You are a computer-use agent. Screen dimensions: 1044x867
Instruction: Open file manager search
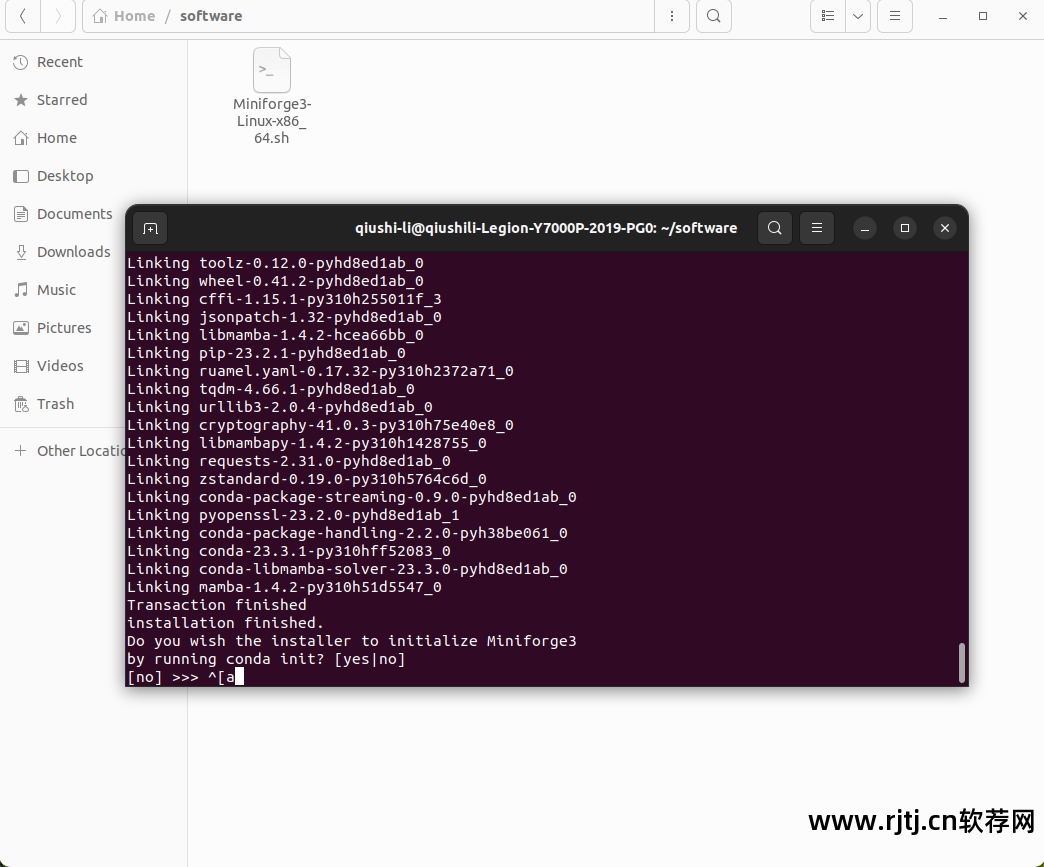tap(714, 16)
